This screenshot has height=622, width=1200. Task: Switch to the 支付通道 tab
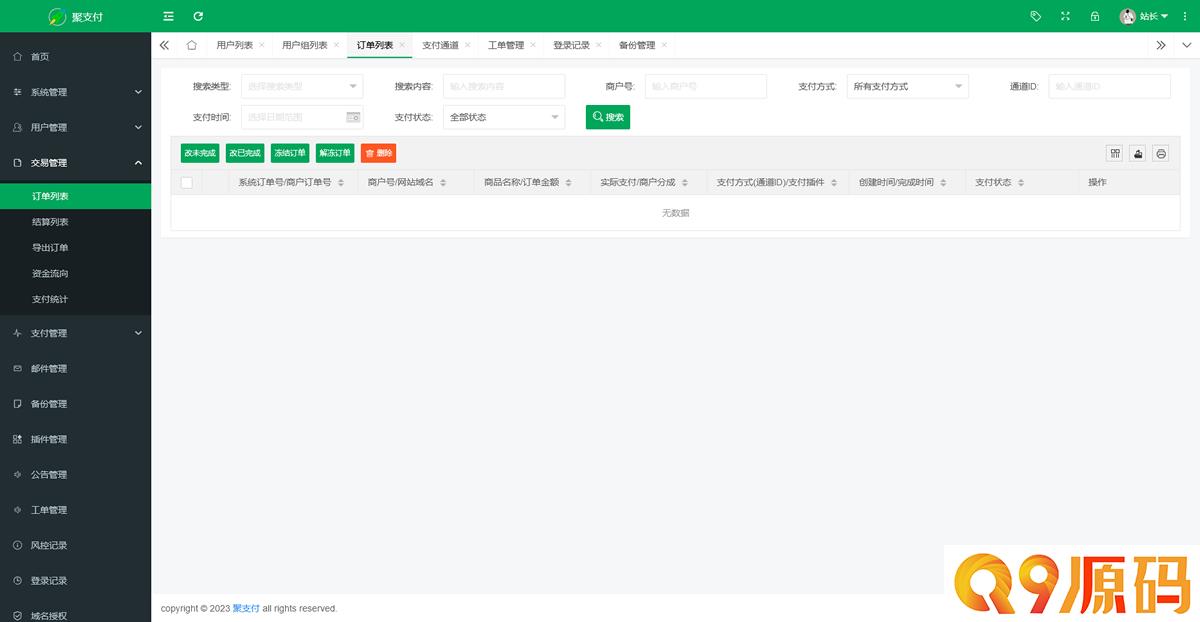point(440,45)
